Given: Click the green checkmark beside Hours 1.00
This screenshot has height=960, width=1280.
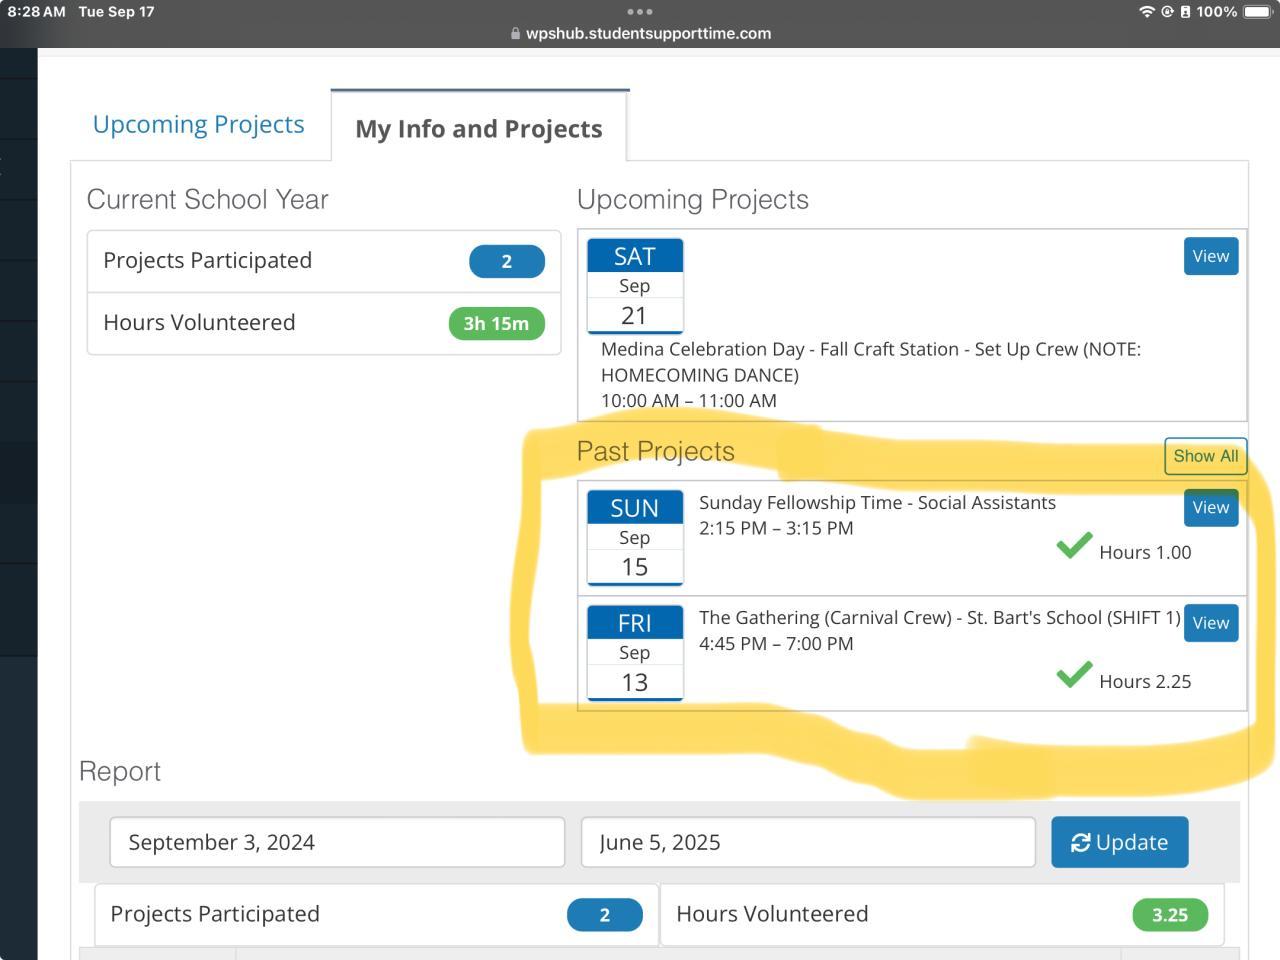Looking at the screenshot, I should tap(1074, 546).
